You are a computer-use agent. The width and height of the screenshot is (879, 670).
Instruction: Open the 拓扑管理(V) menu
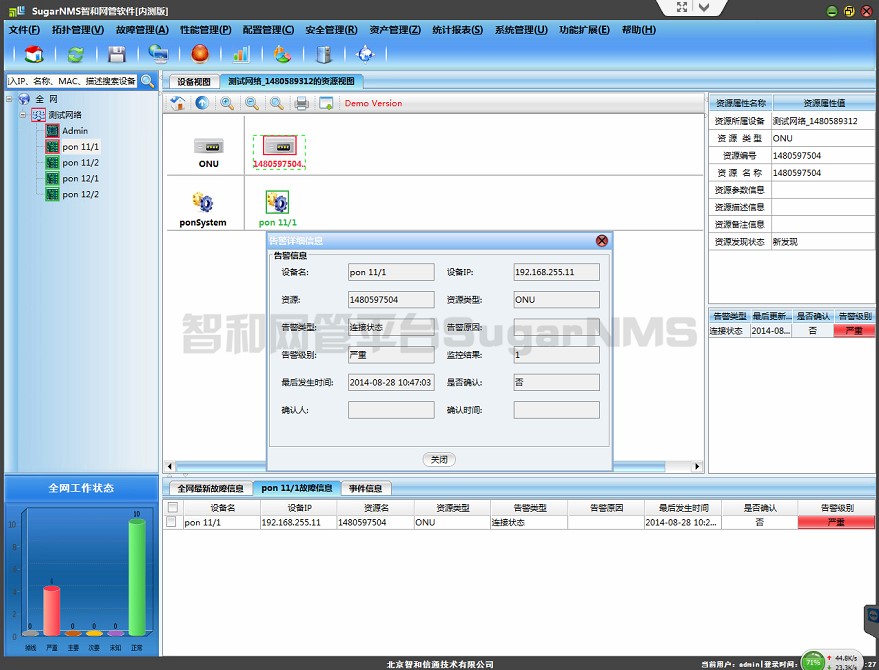pos(78,30)
